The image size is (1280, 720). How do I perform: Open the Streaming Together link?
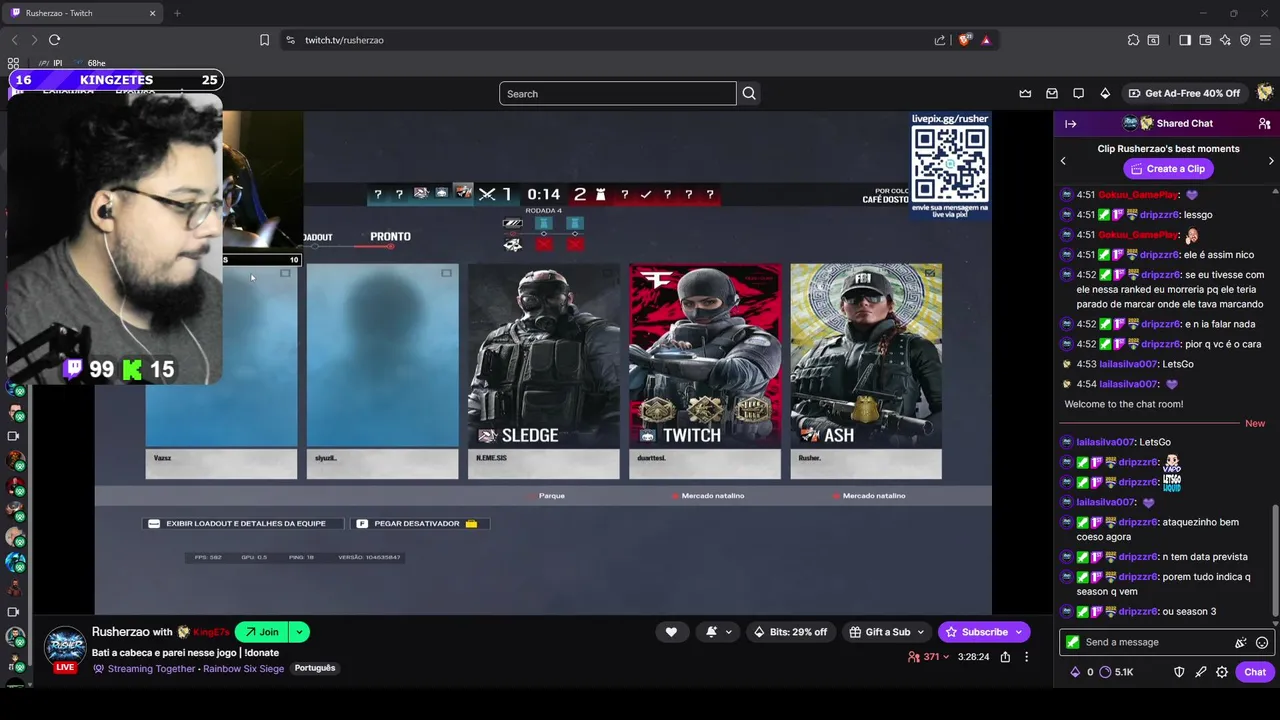click(x=151, y=669)
